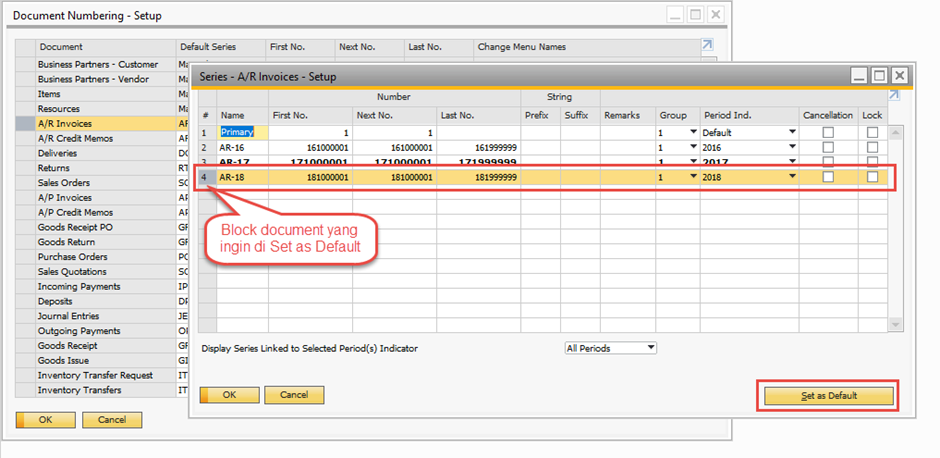
Task: Click First No. 161000001 for AR-16
Action: pos(311,147)
